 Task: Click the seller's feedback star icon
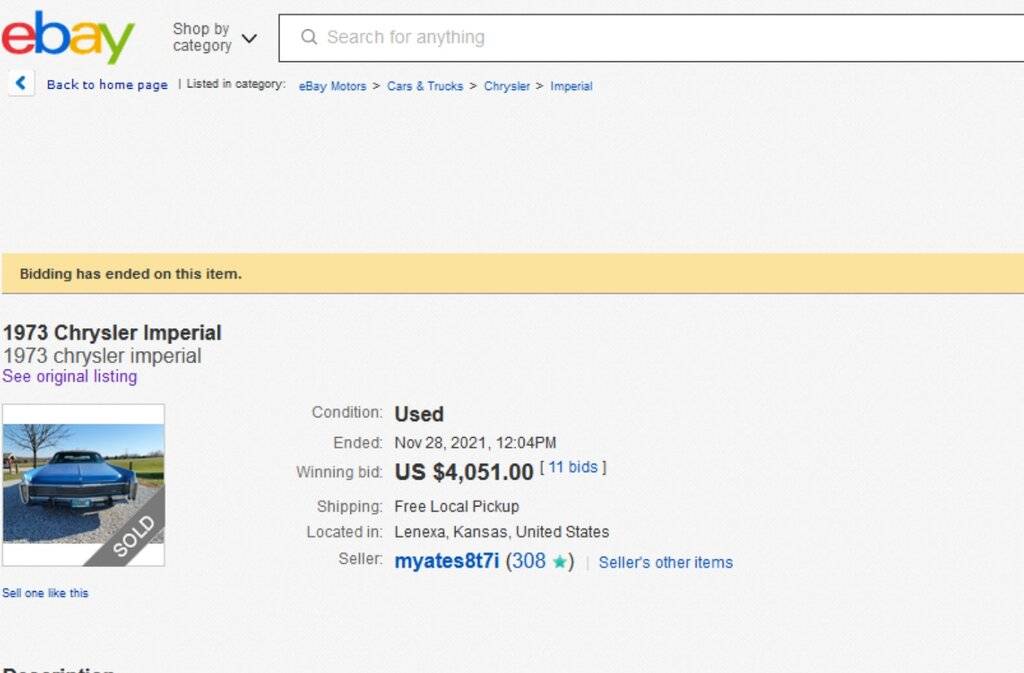(x=560, y=562)
